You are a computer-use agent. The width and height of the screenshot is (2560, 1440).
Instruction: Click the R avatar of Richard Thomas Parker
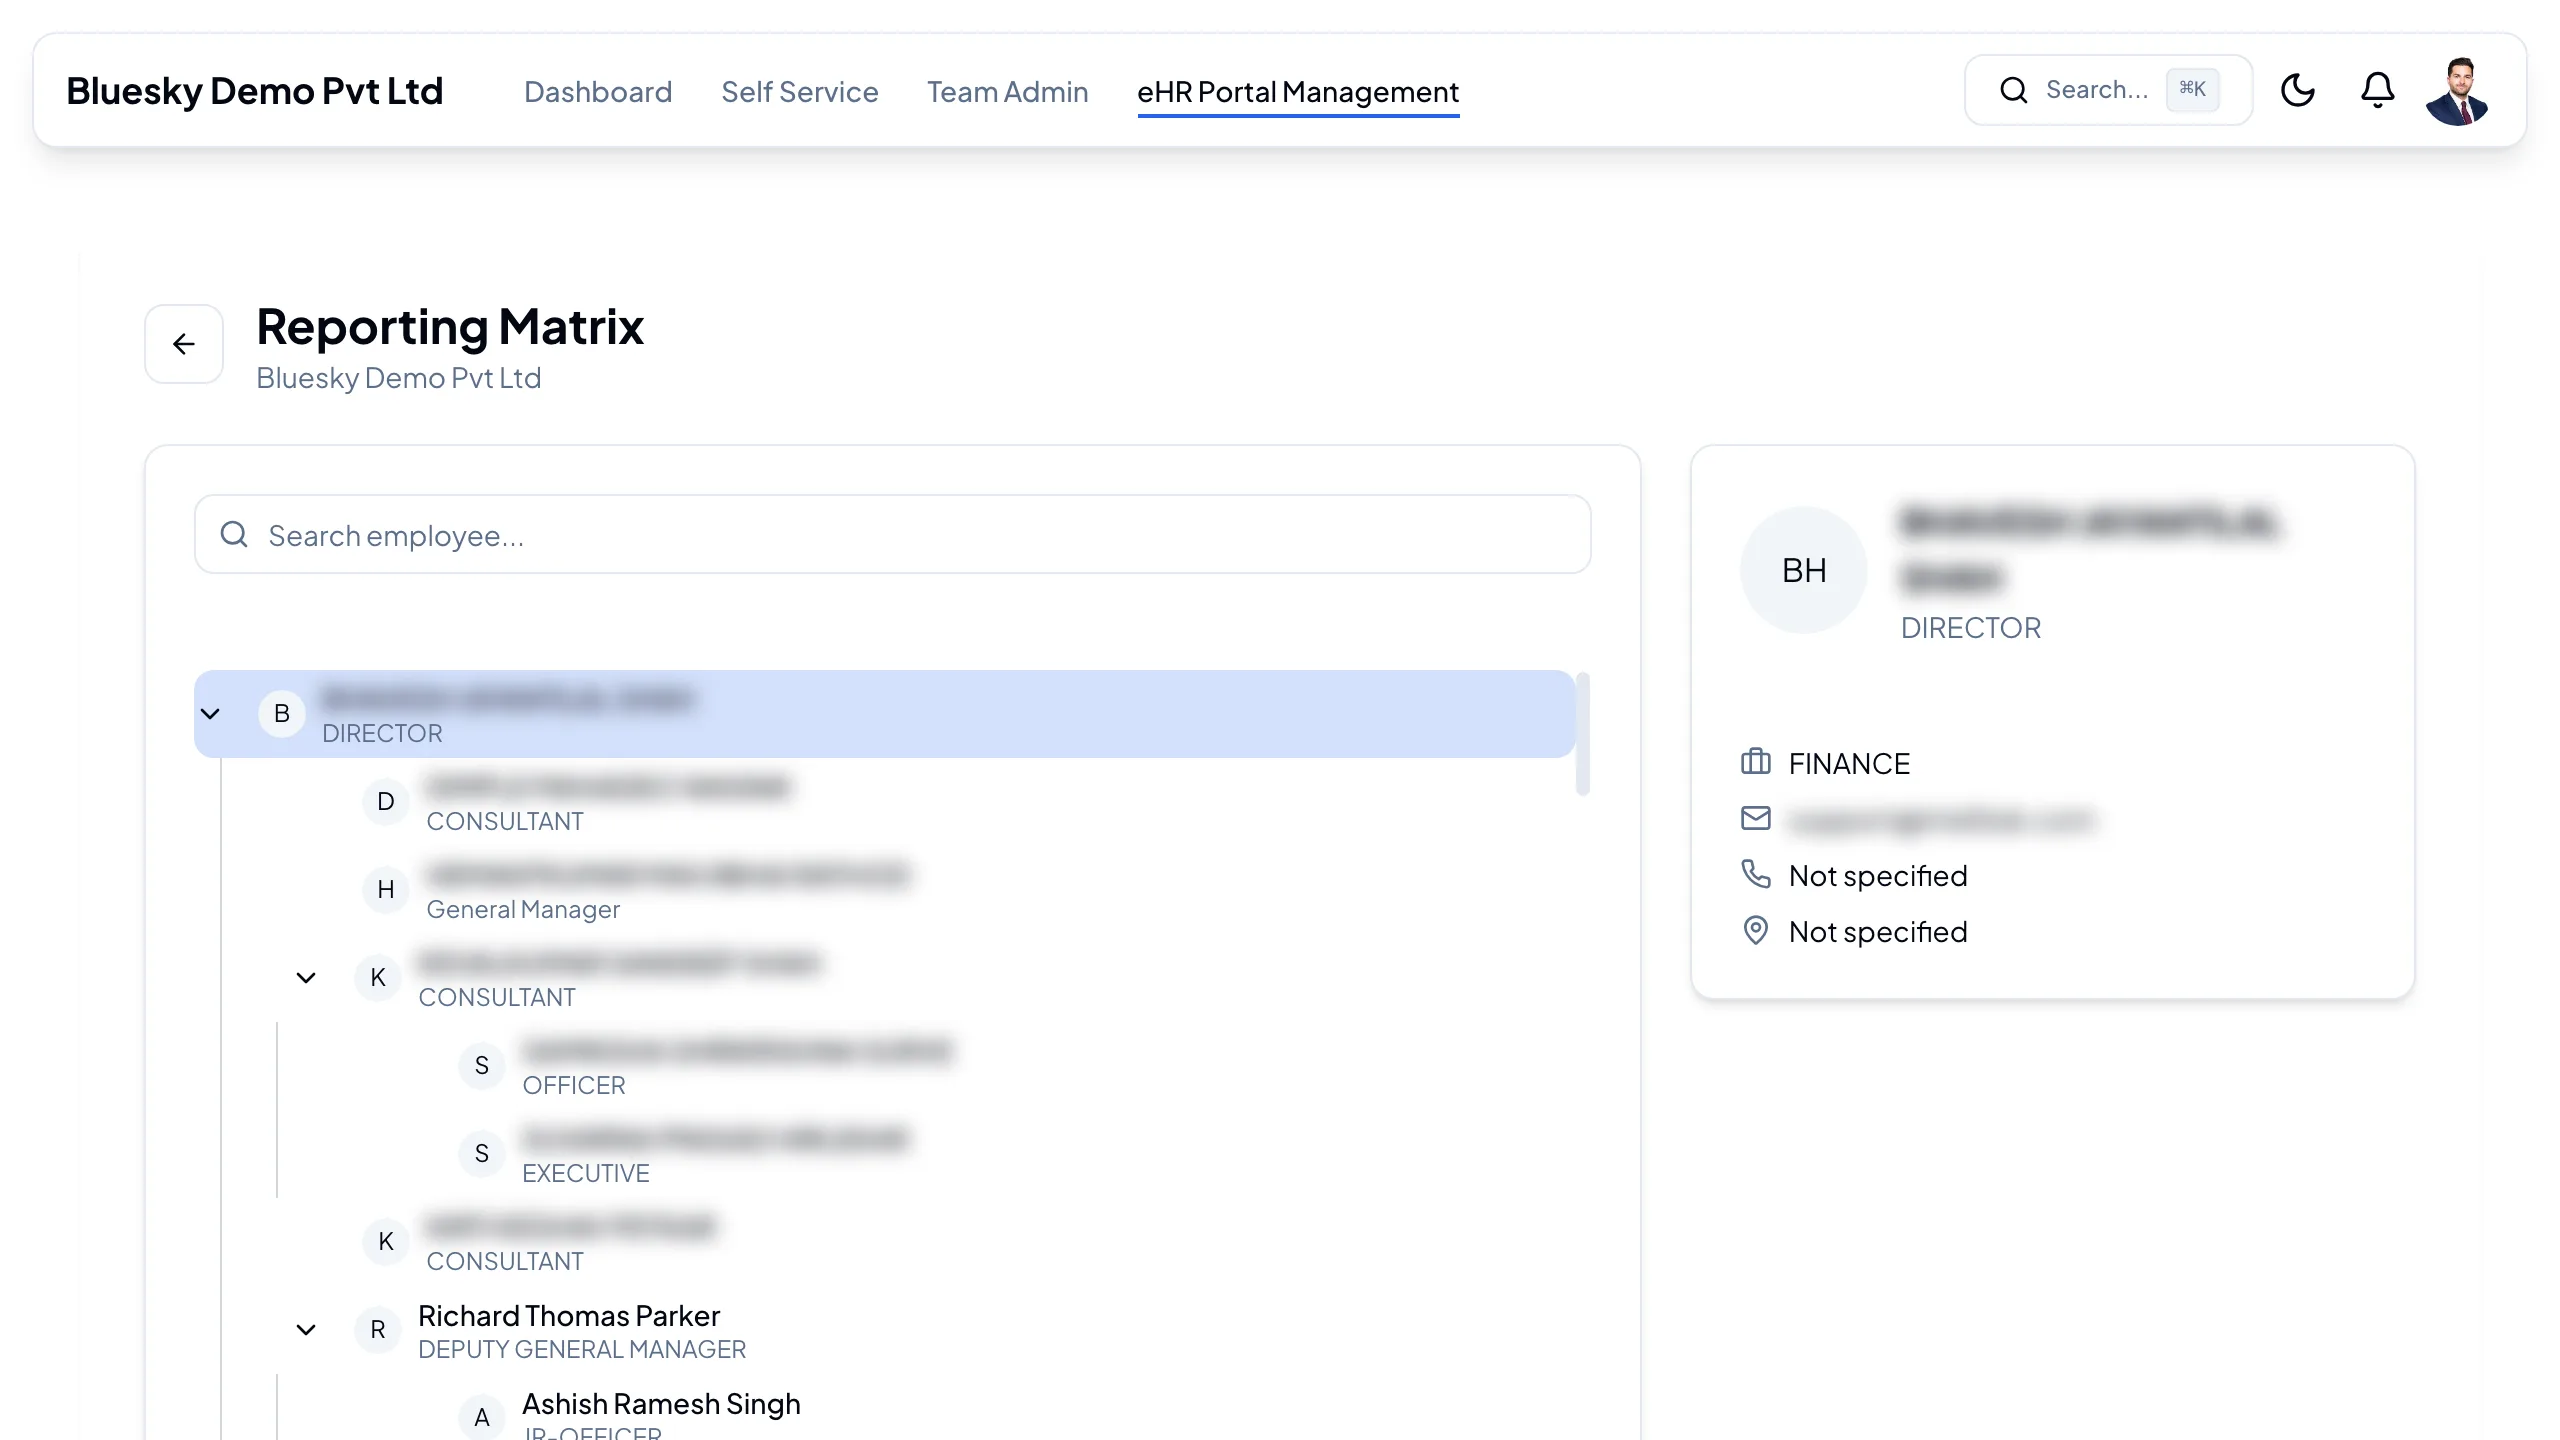378,1330
